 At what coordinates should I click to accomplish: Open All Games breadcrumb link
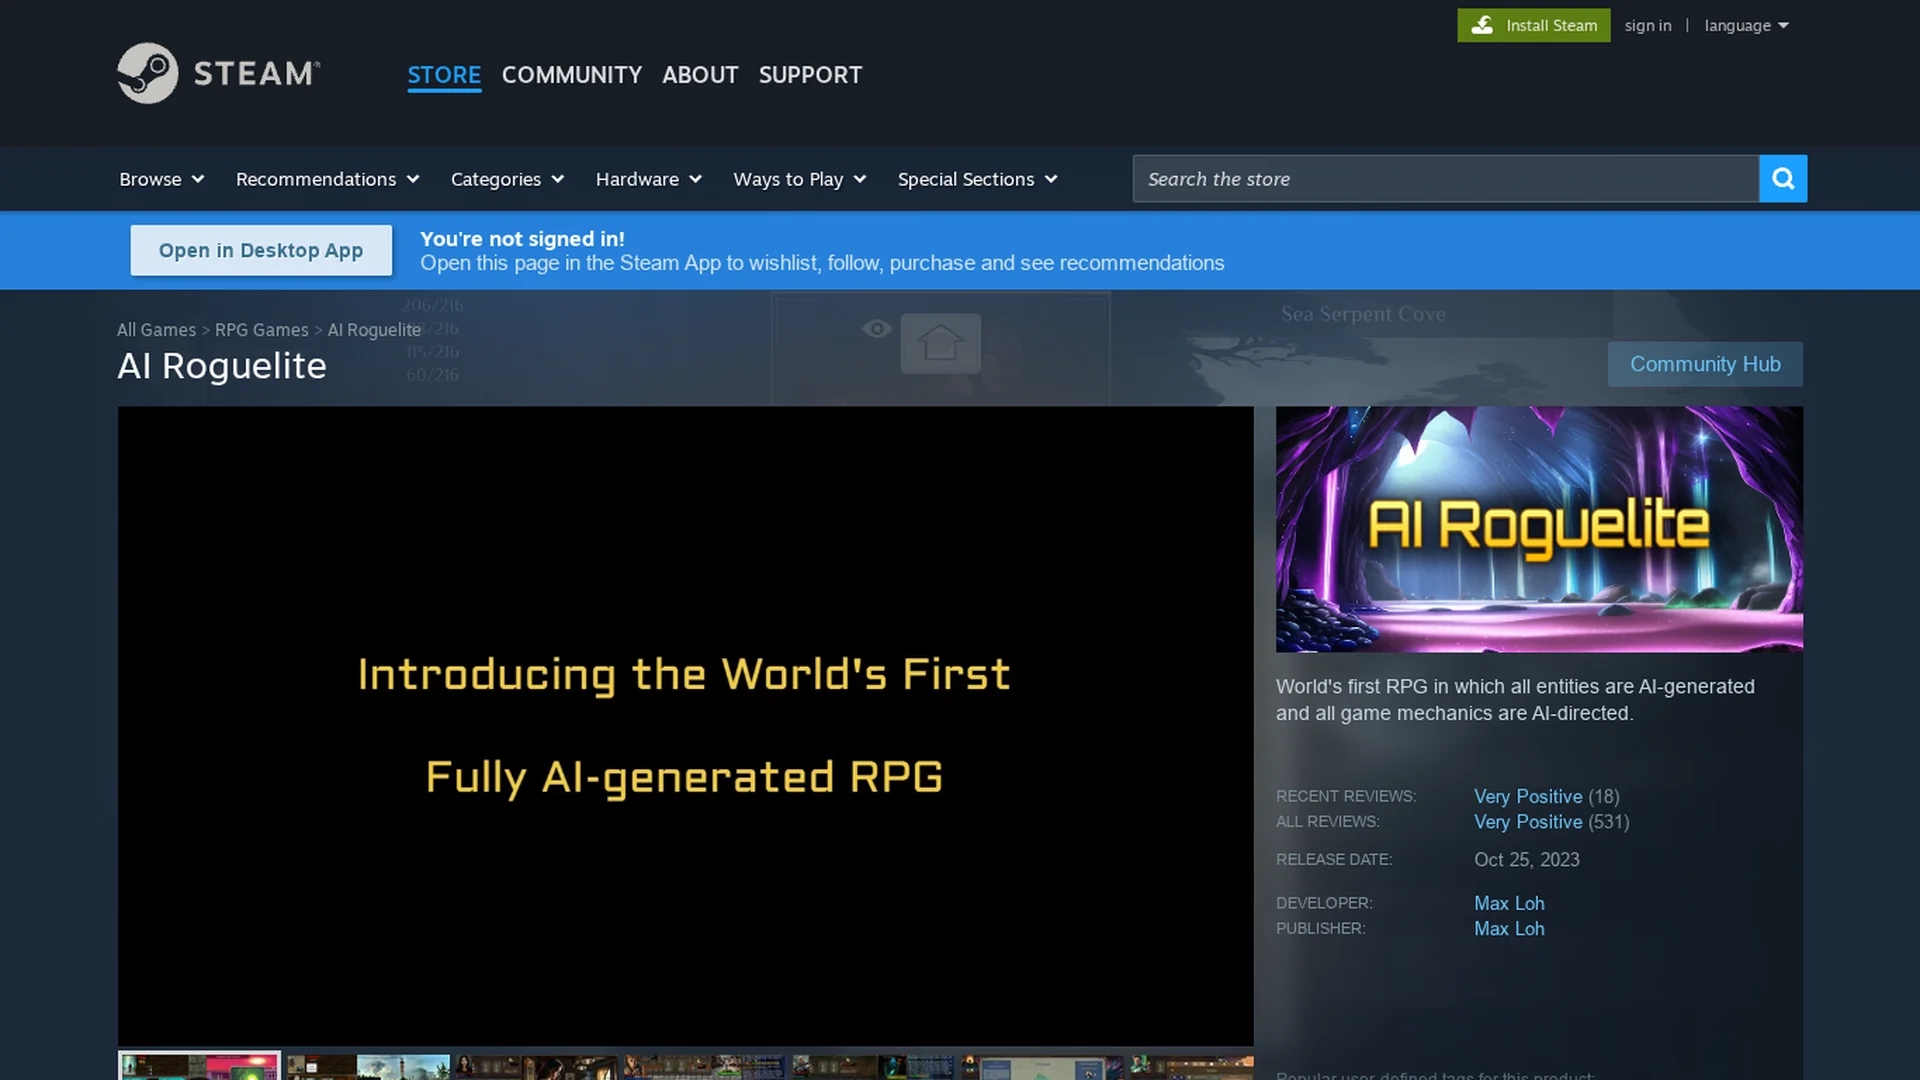(x=156, y=330)
